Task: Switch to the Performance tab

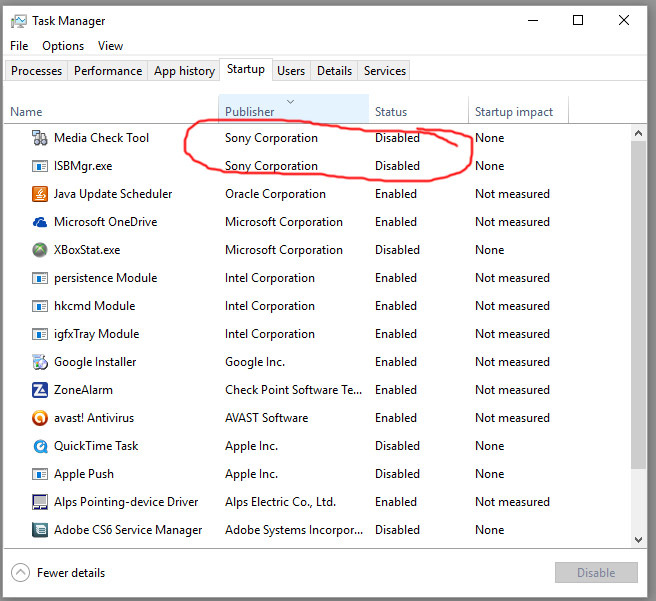Action: coord(108,71)
